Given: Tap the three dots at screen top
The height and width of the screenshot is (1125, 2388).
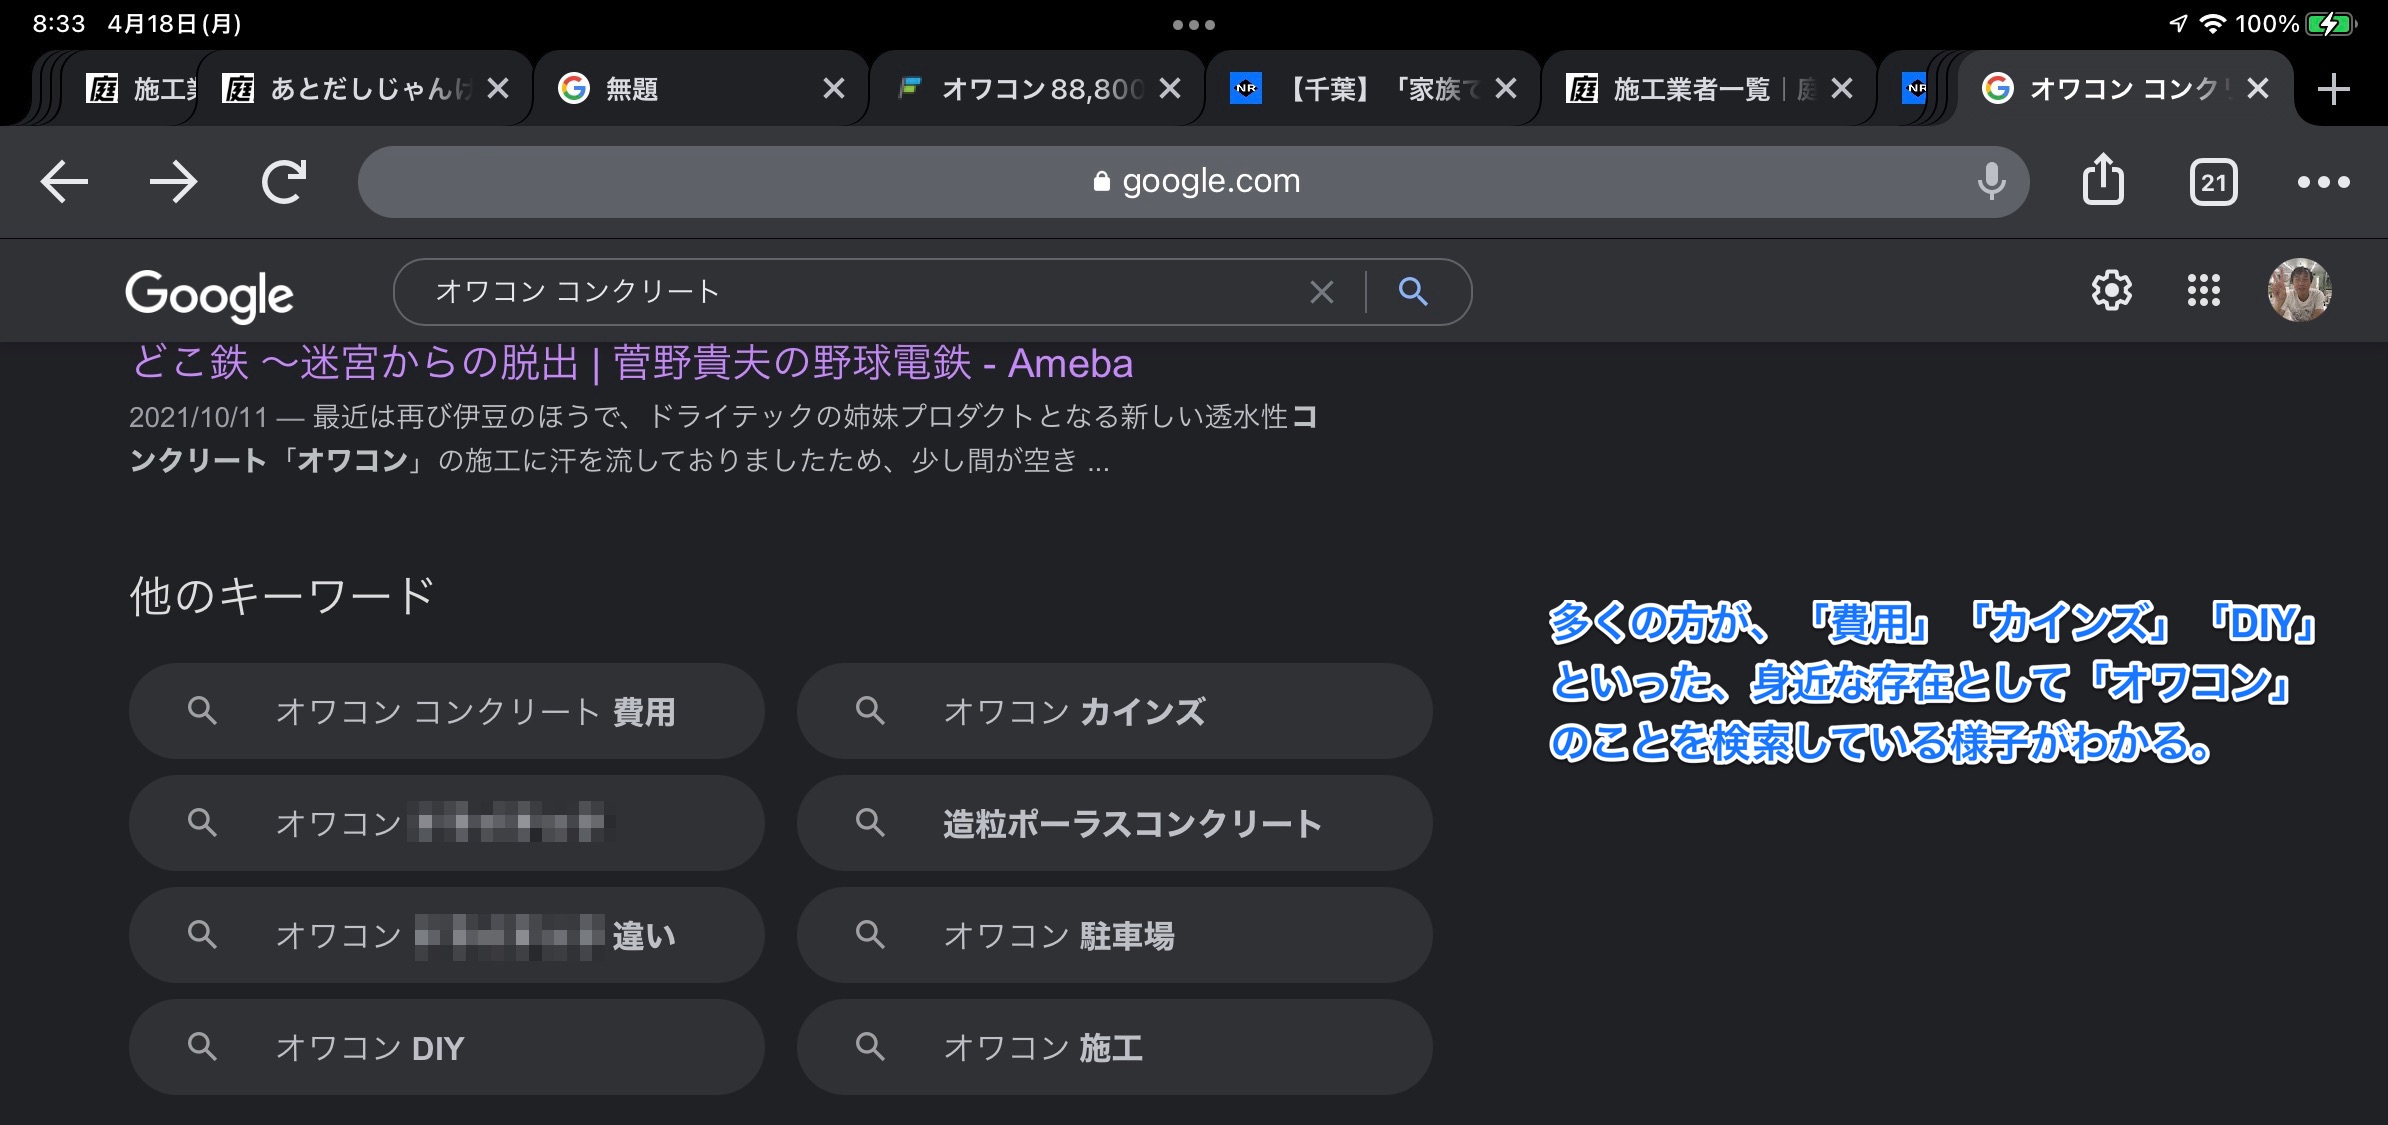Looking at the screenshot, I should [1194, 25].
